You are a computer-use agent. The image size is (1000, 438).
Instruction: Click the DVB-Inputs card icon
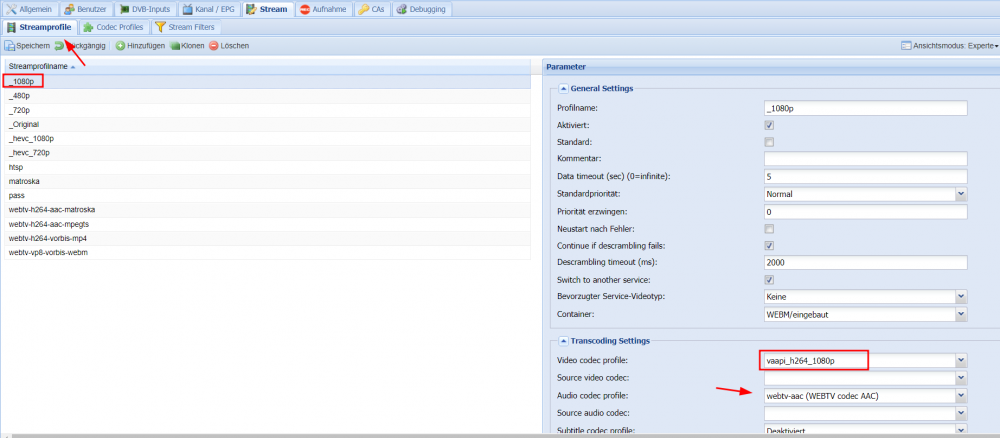[125, 10]
